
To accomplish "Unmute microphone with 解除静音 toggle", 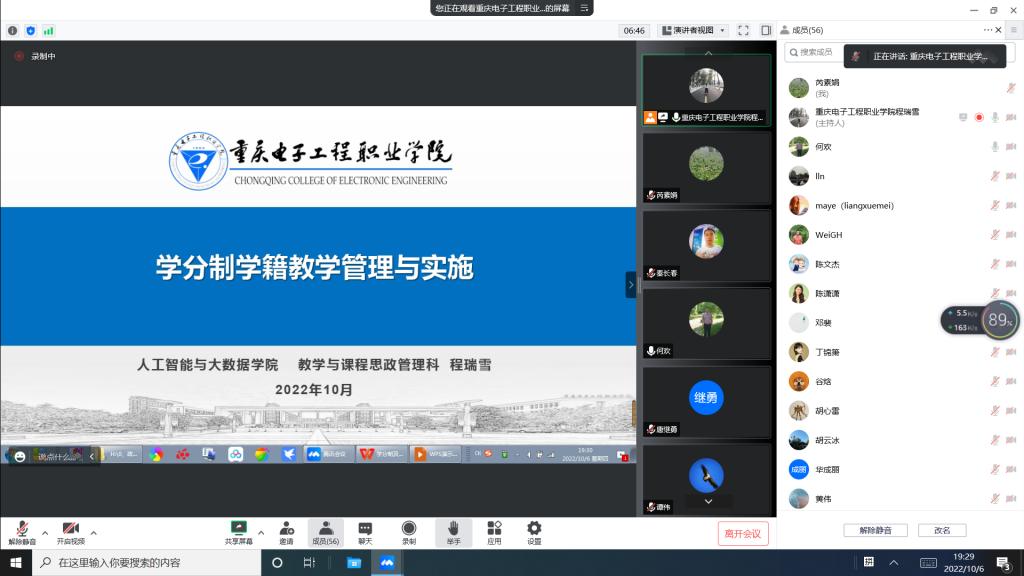I will 21,531.
